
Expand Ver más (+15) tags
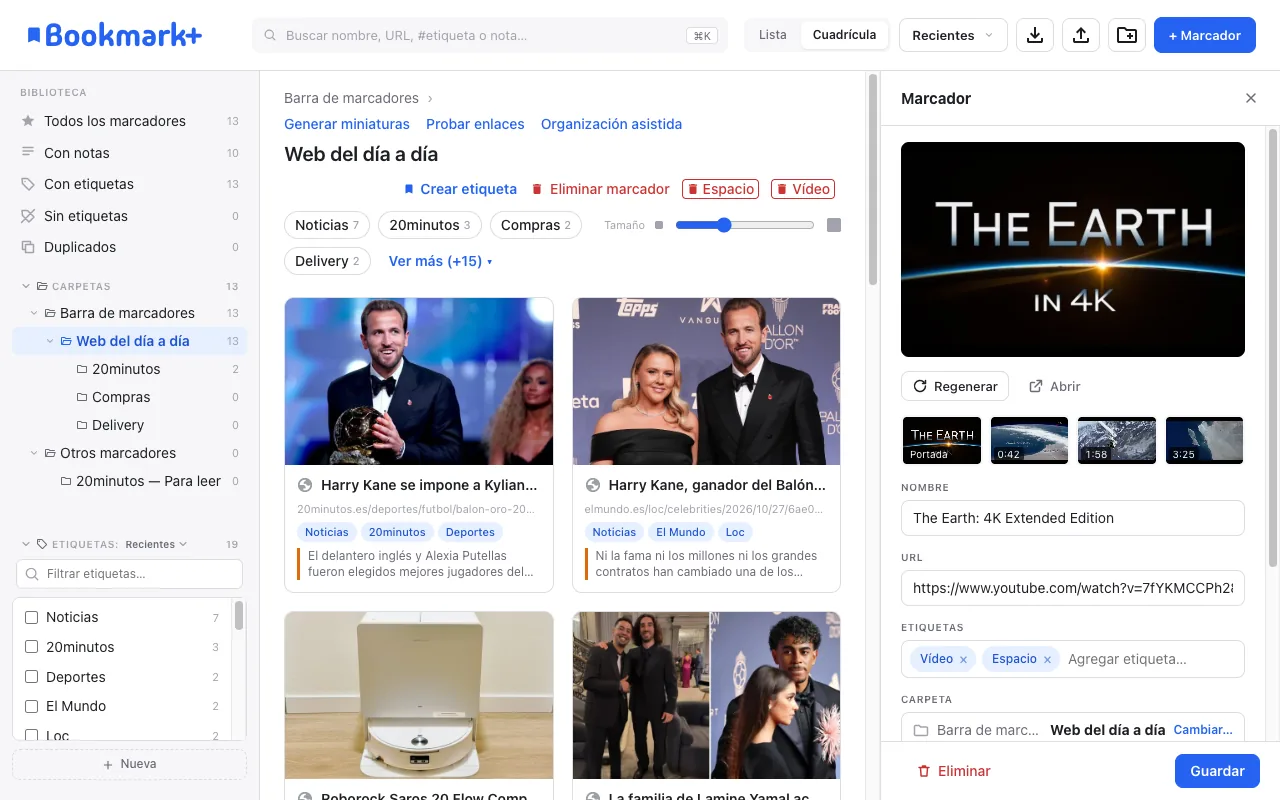(x=440, y=261)
